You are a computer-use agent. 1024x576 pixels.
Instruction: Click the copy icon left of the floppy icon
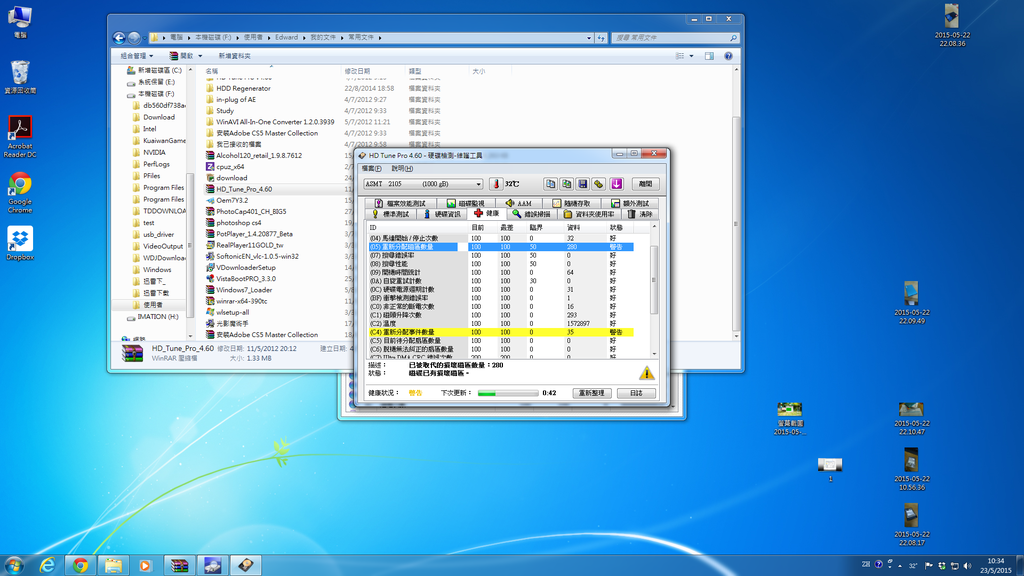[x=566, y=184]
